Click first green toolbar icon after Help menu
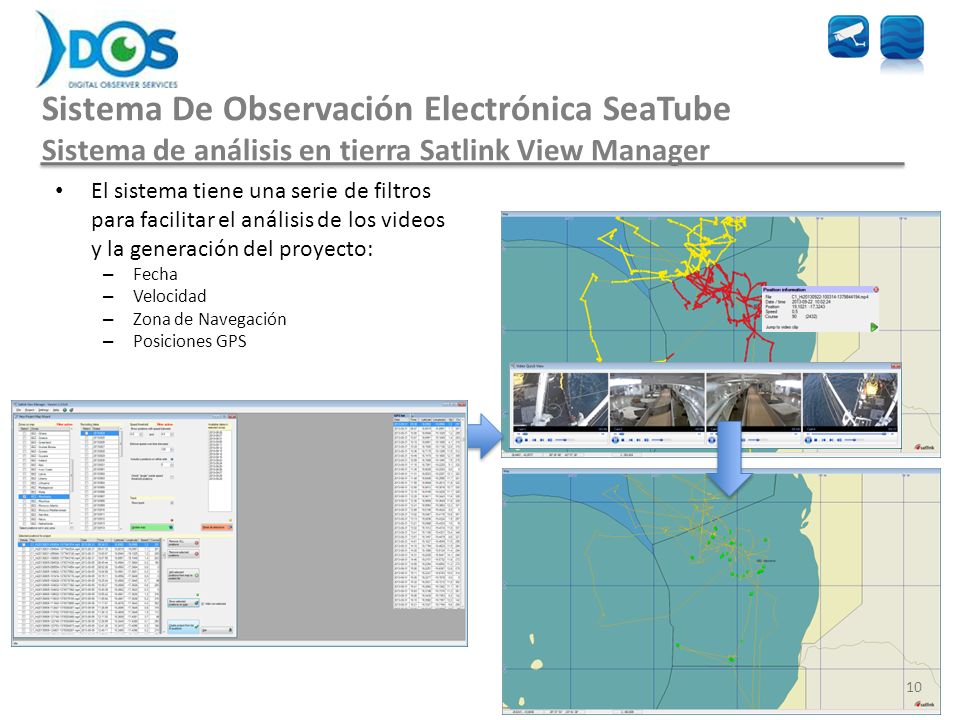960x720 pixels. point(65,410)
